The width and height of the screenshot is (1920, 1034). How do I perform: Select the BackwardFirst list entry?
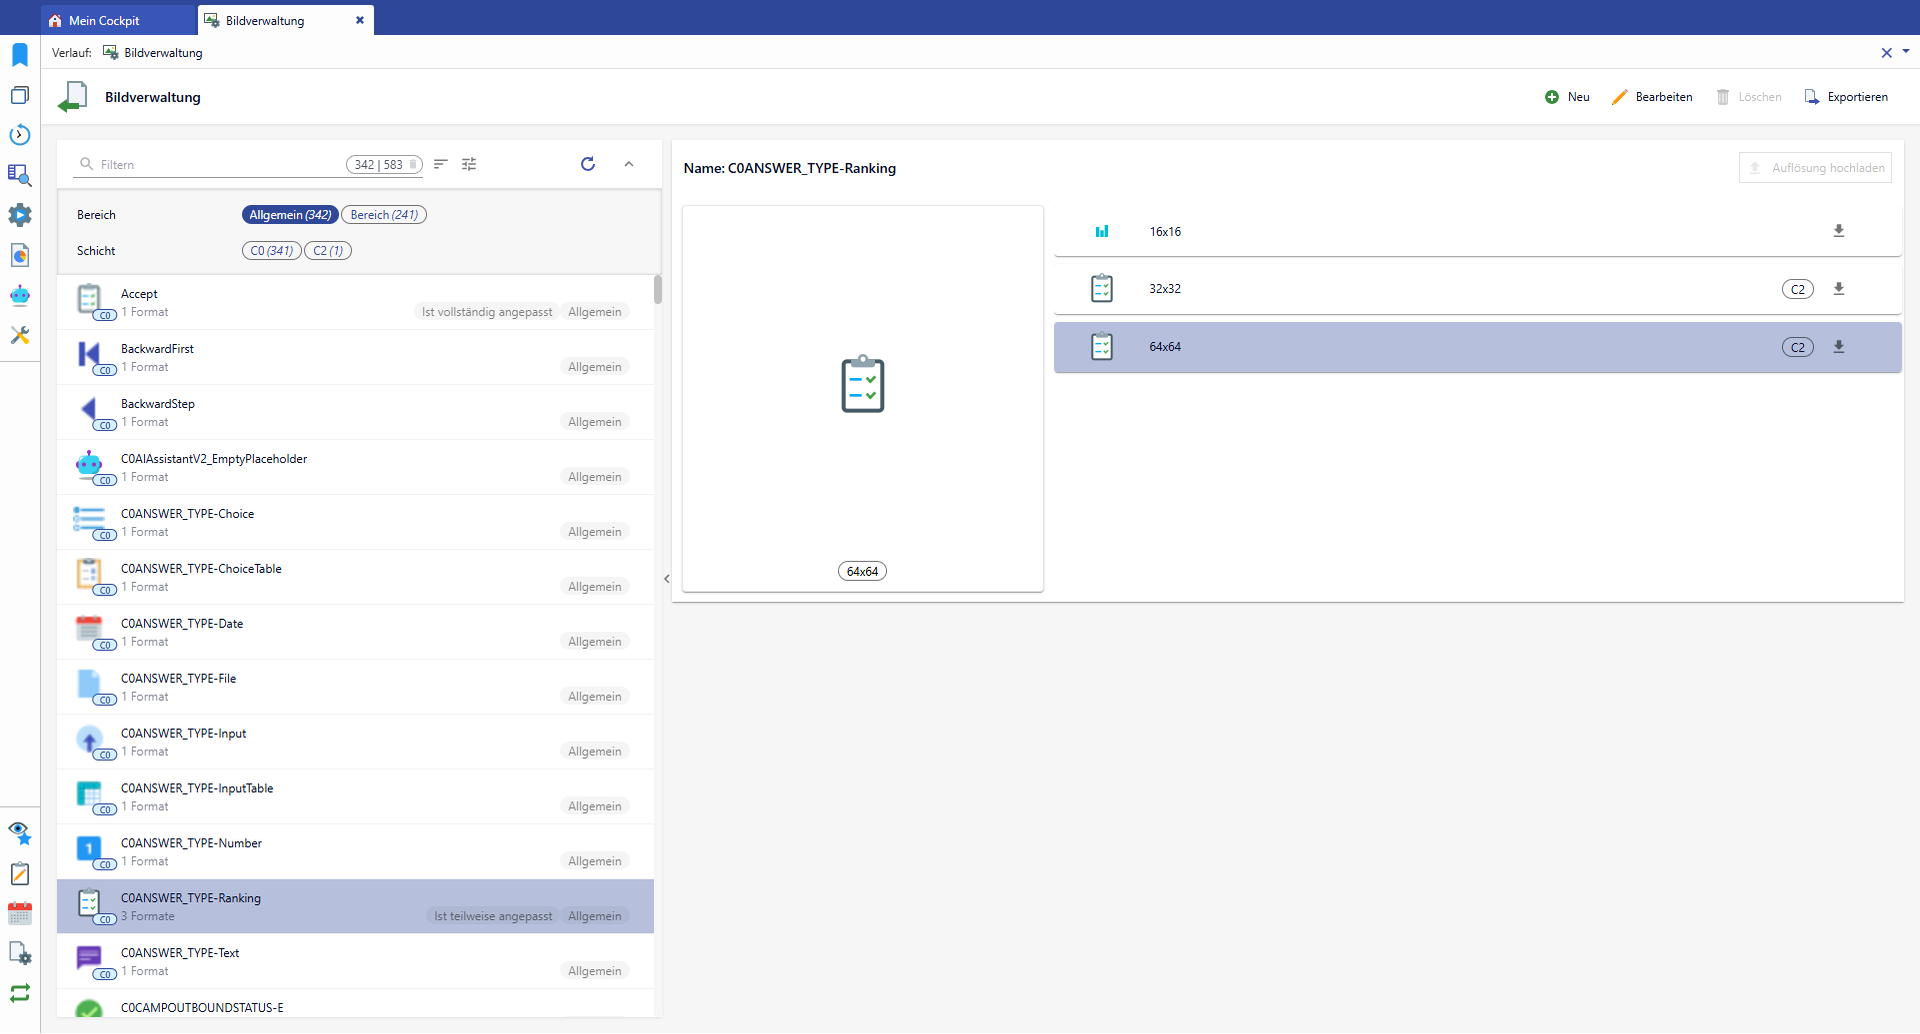click(x=355, y=358)
